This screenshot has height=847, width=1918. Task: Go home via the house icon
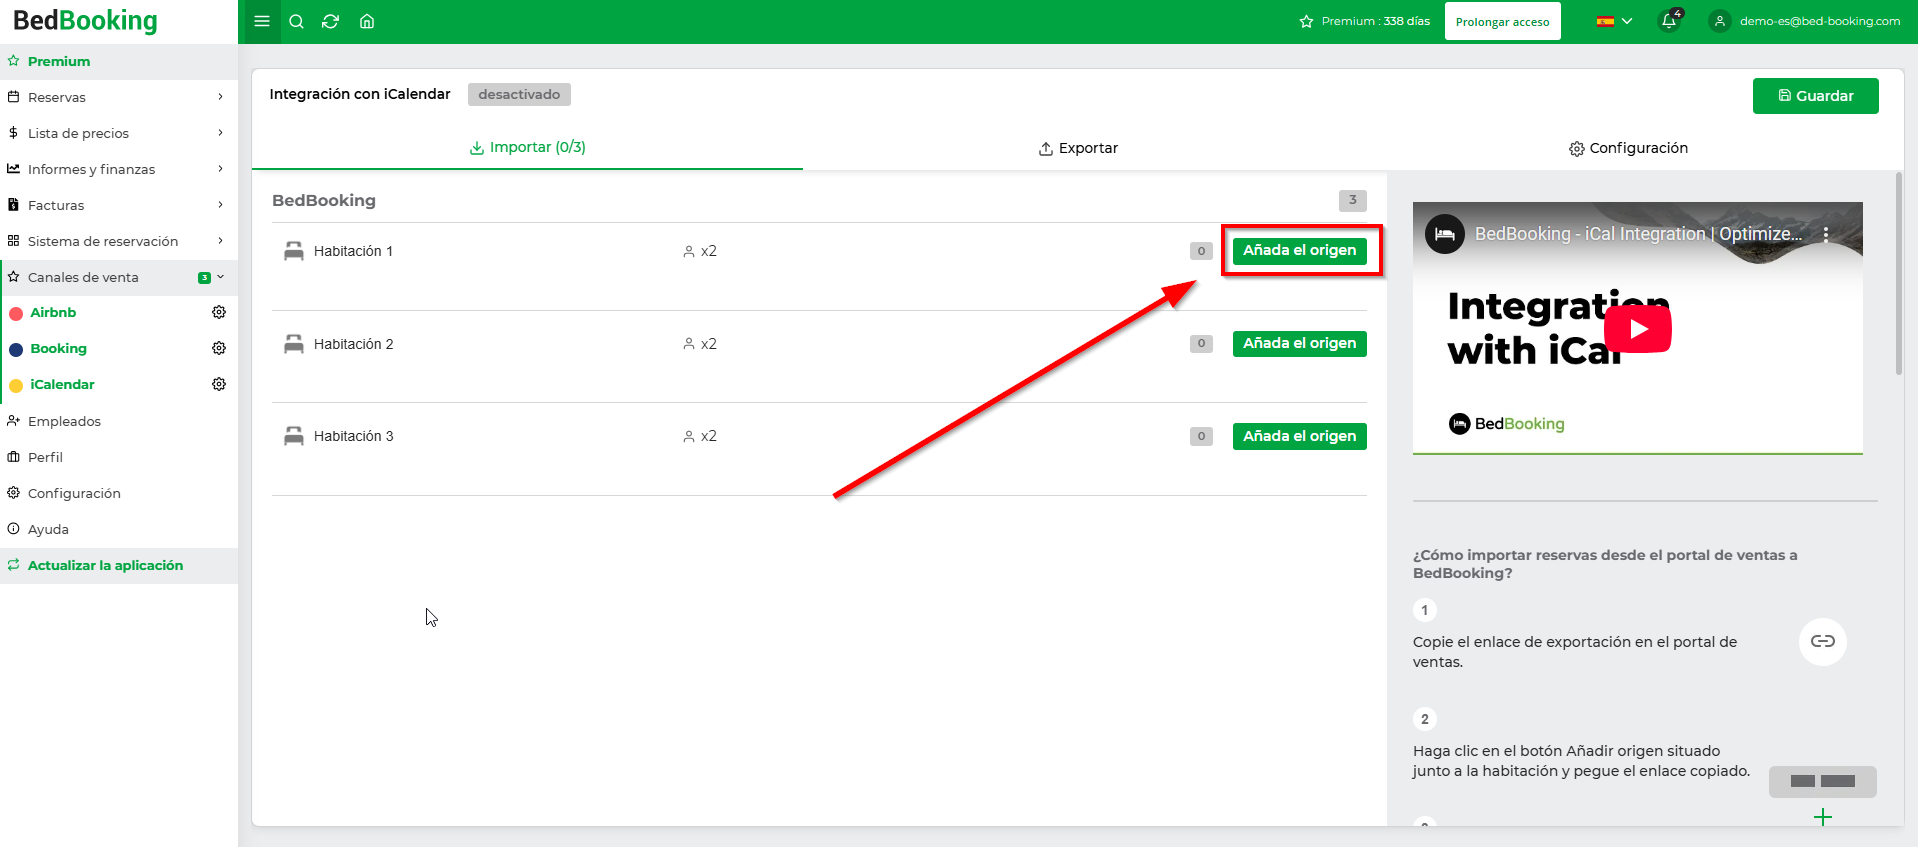coord(367,21)
